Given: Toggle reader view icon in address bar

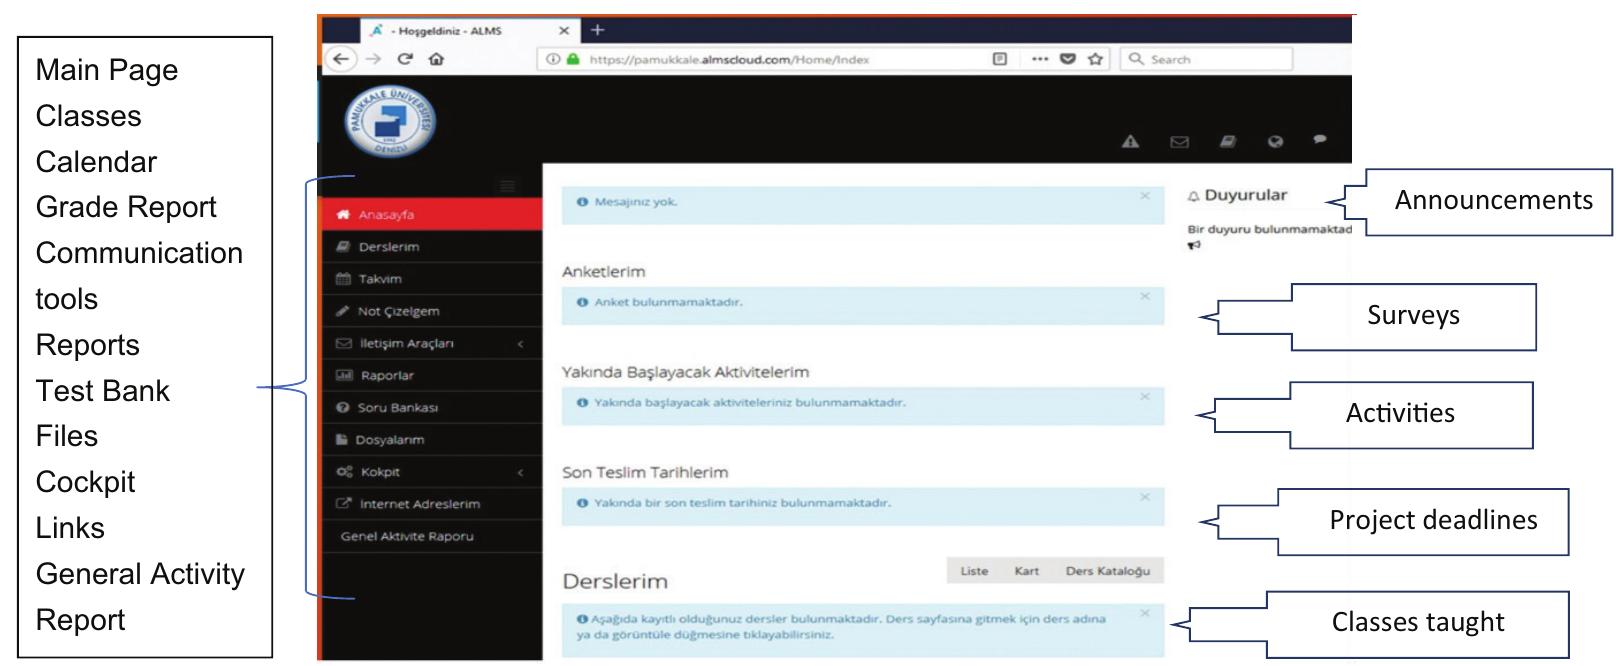Looking at the screenshot, I should (999, 59).
